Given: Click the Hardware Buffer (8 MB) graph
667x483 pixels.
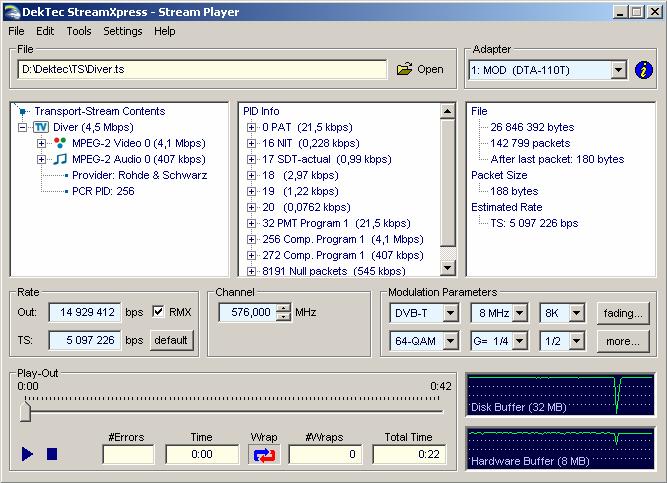Looking at the screenshot, I should coord(561,449).
